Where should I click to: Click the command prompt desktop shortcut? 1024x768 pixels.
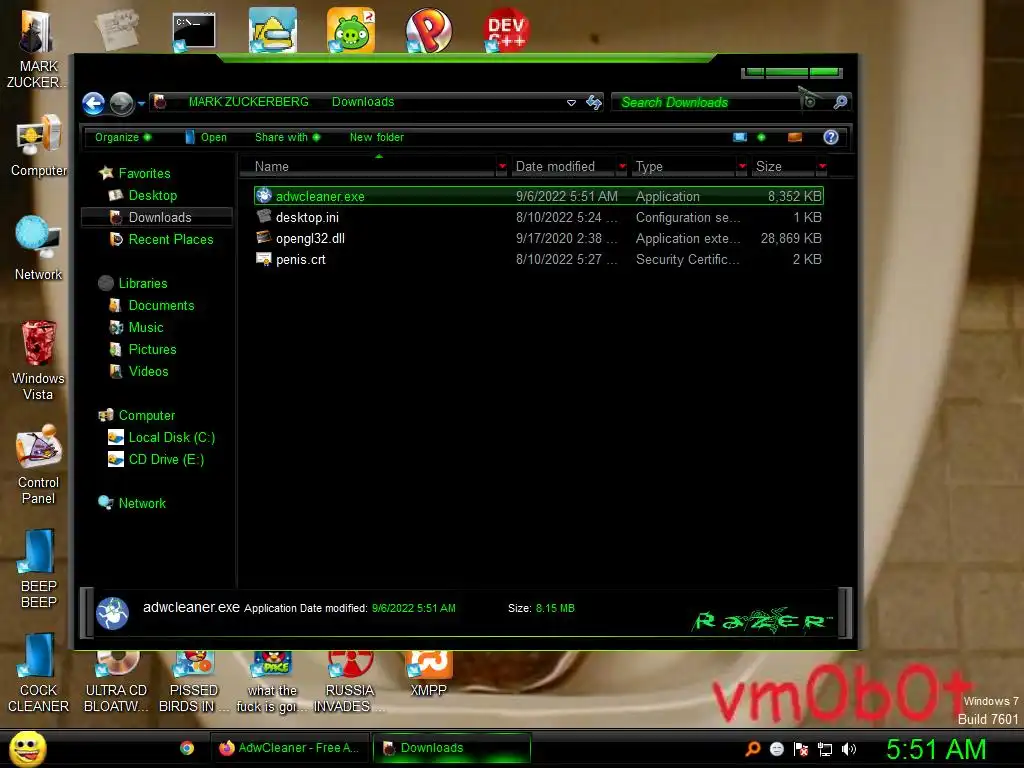pos(194,30)
